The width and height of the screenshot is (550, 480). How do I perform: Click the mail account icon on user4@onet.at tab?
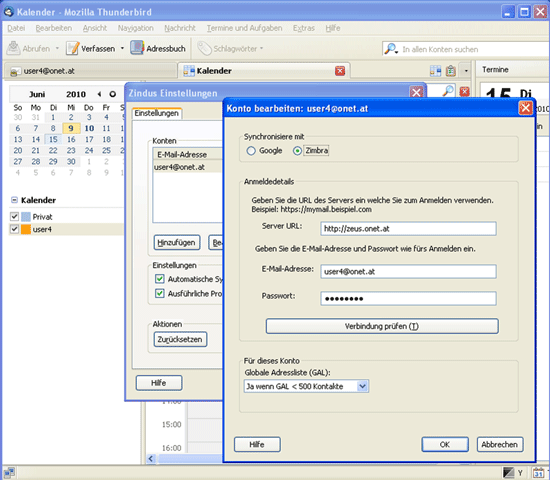(14, 72)
